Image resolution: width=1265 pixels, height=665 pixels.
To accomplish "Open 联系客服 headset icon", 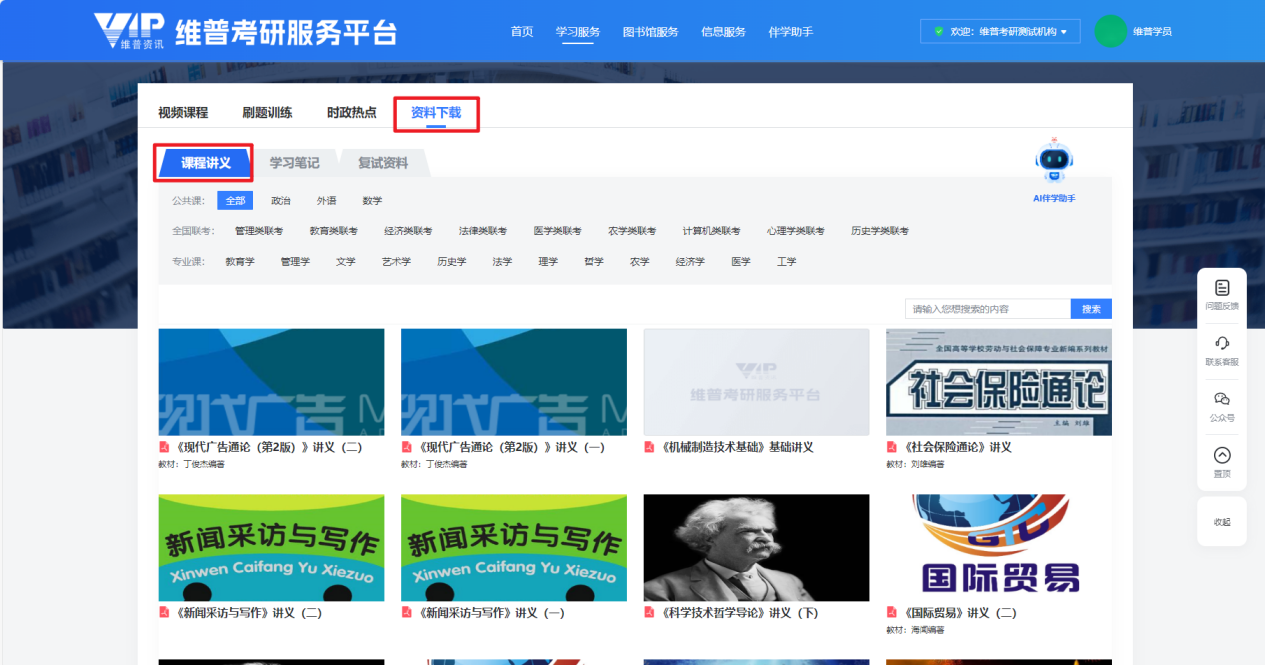I will point(1221,343).
